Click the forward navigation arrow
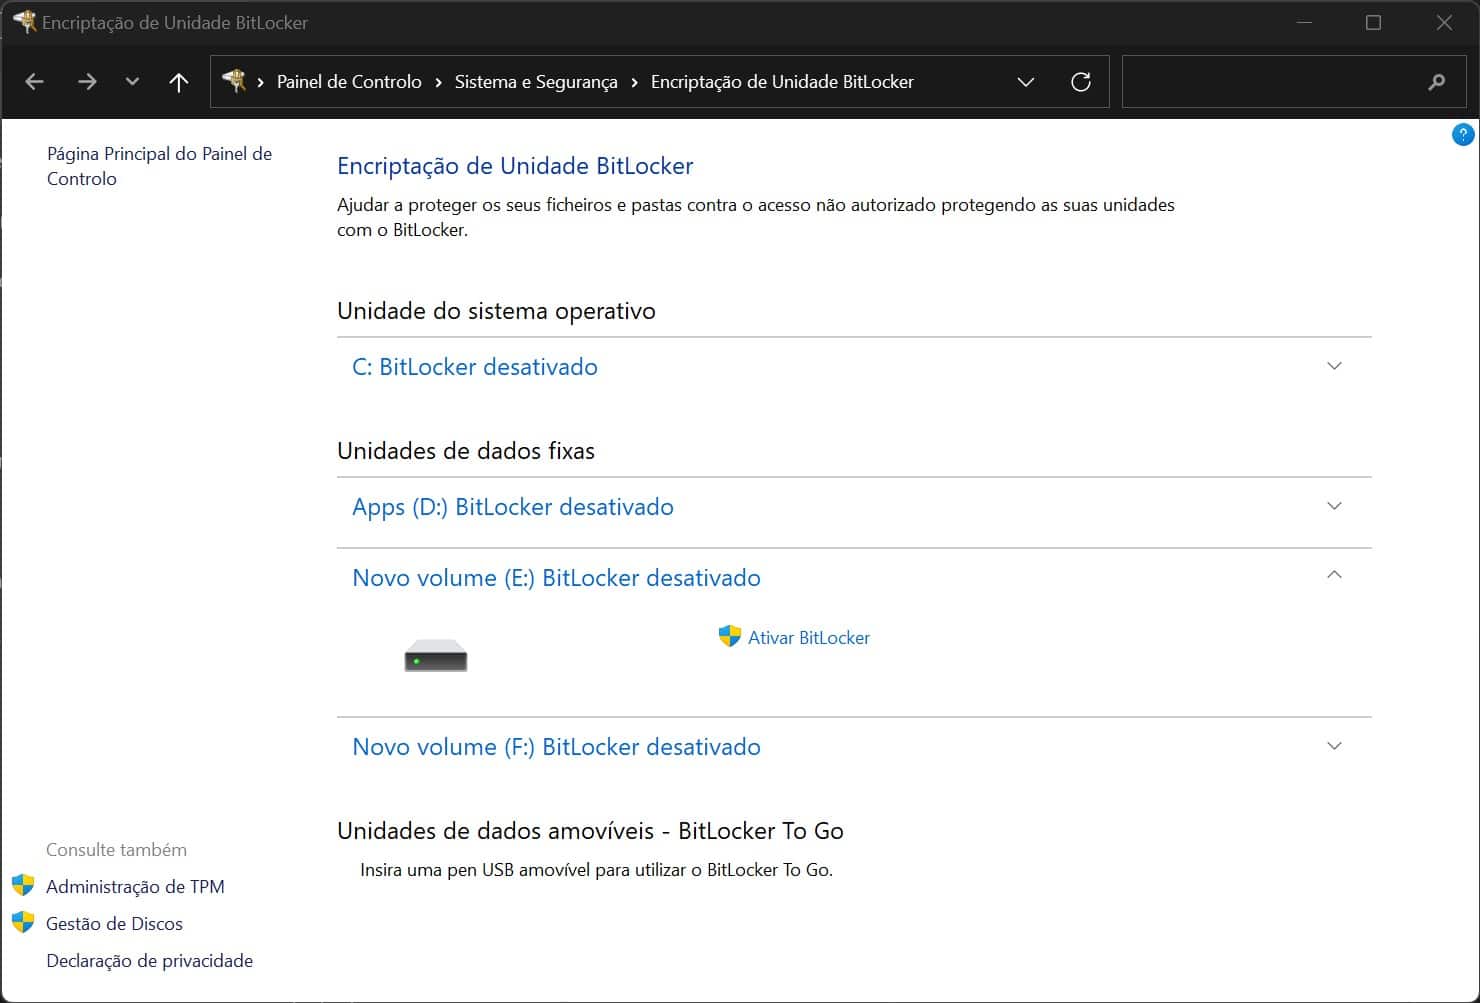The image size is (1480, 1003). coord(87,82)
